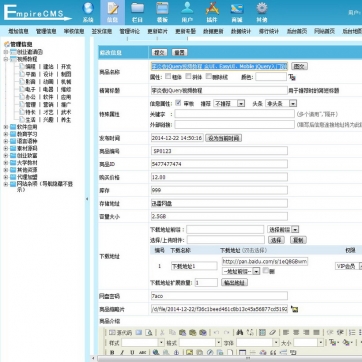The width and height of the screenshot is (362, 362).
Task: Click the insert link globe icon in editor
Action: pos(156,352)
